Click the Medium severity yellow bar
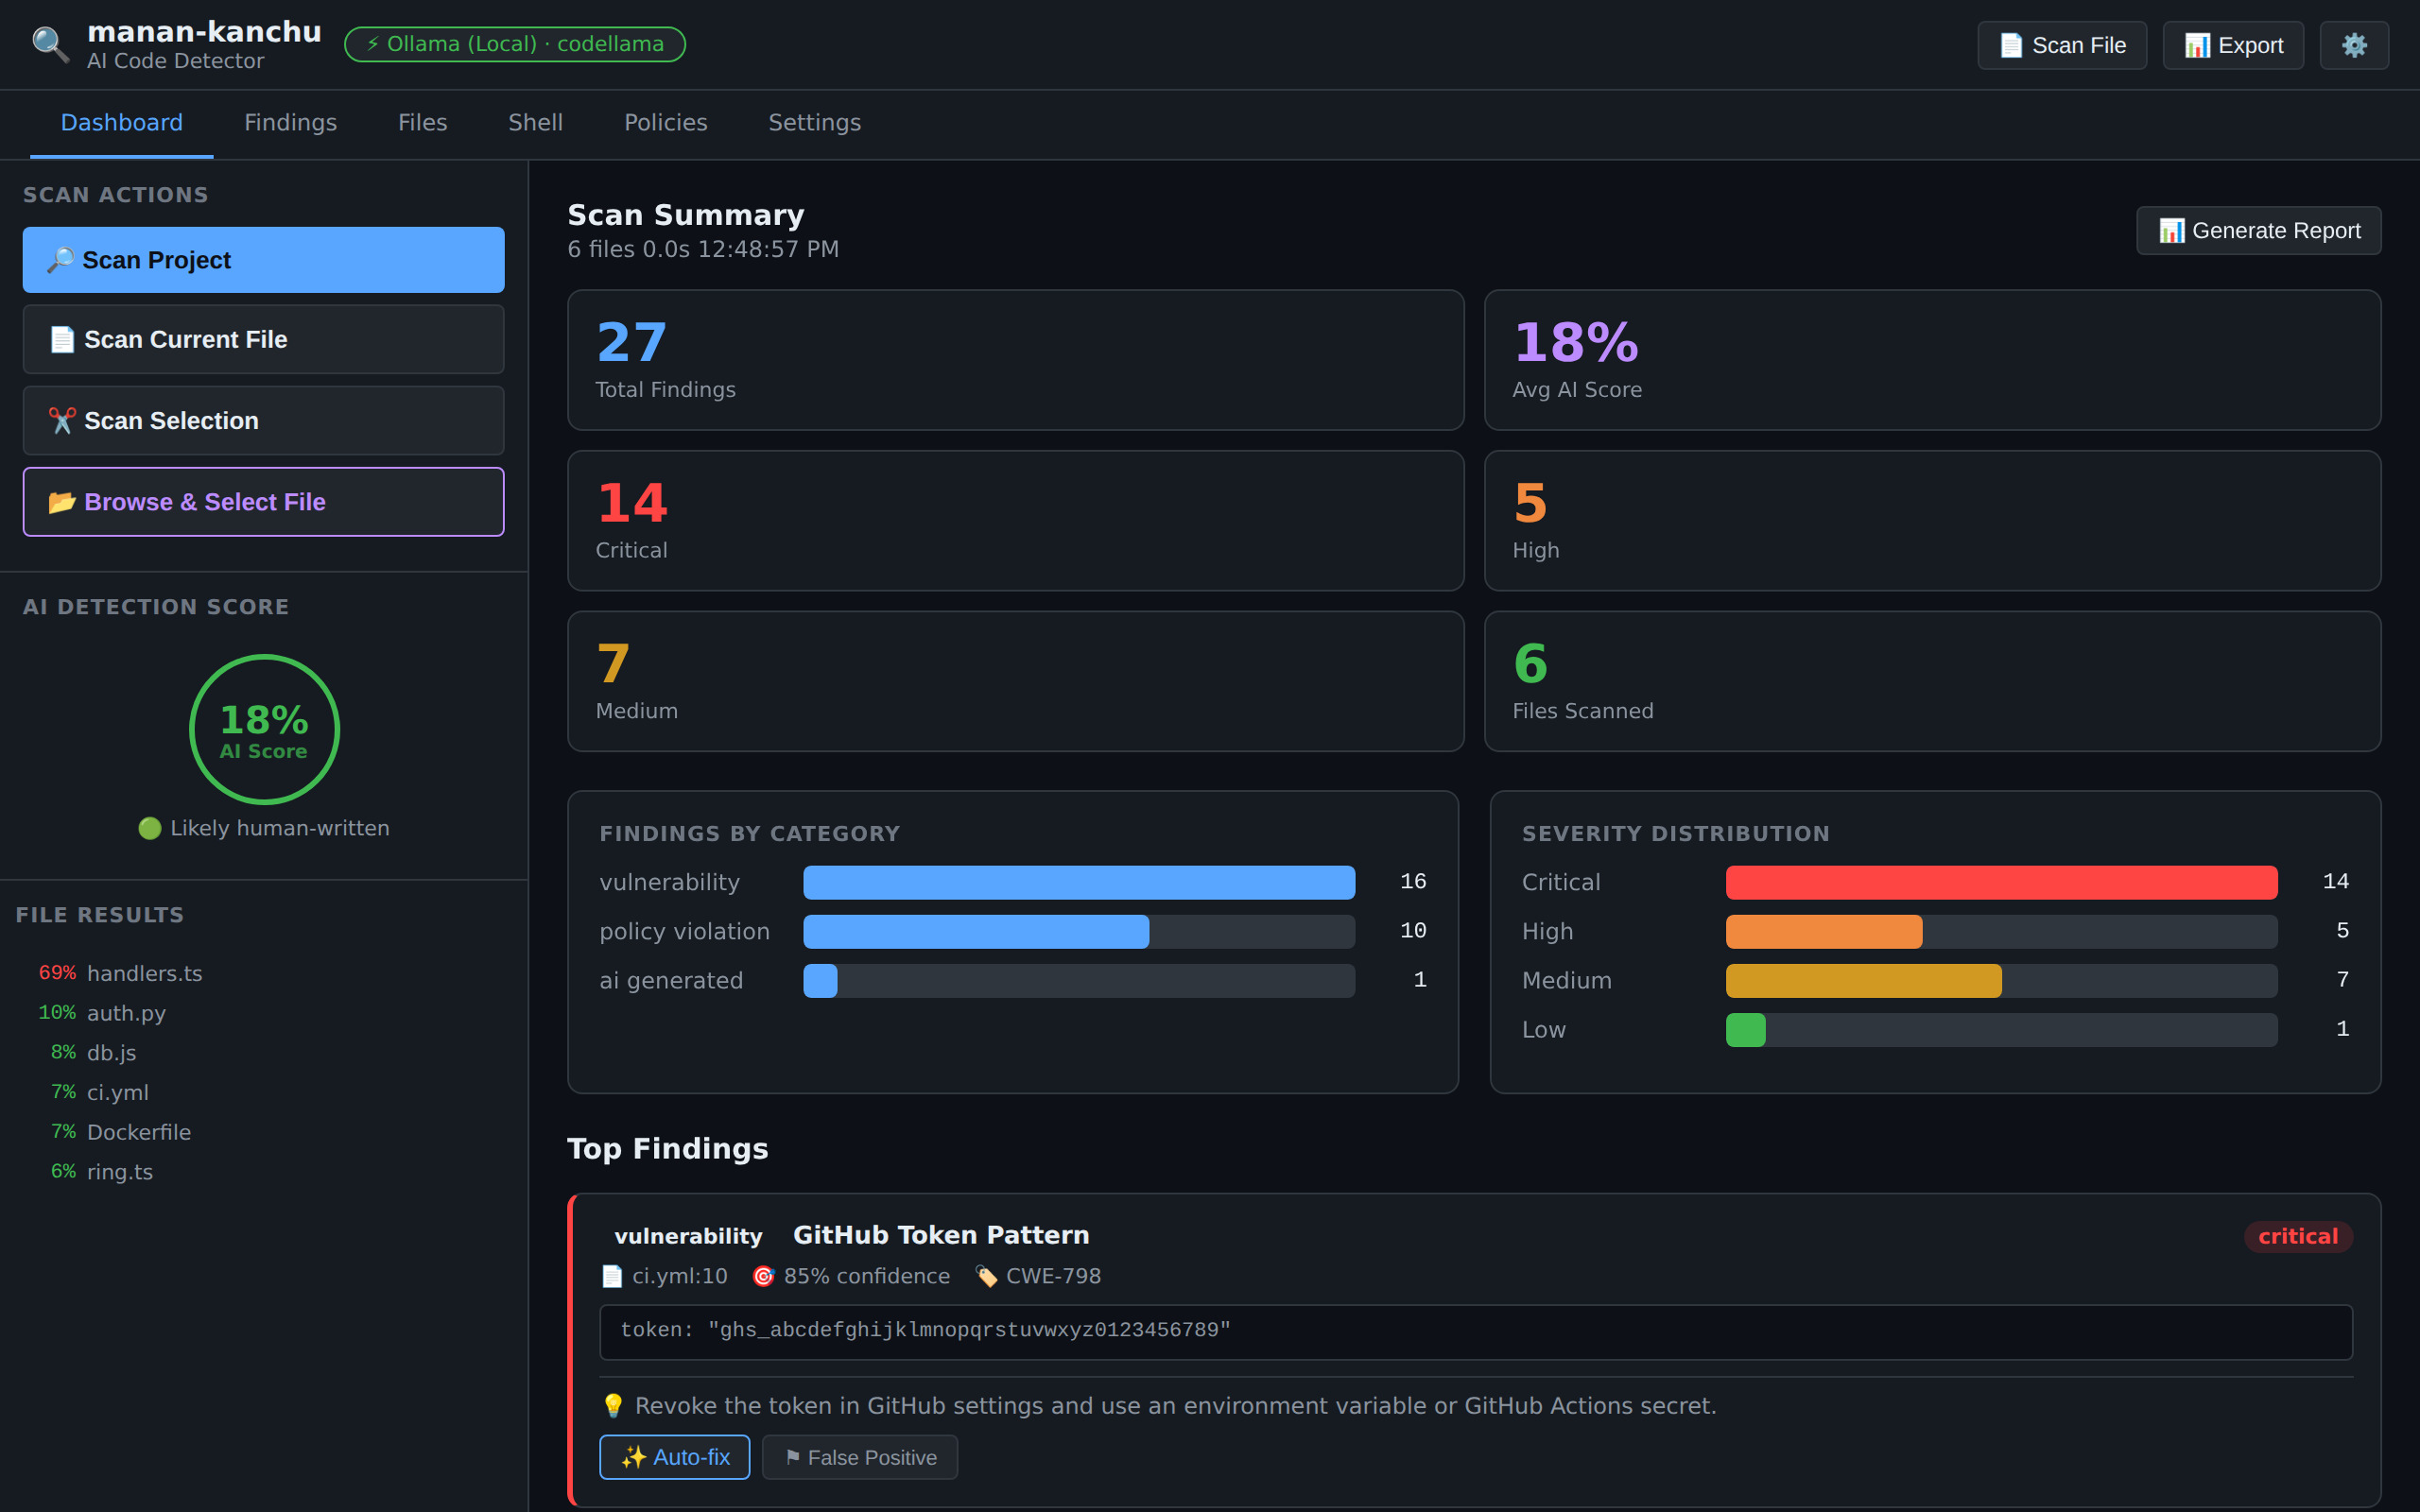Viewport: 2420px width, 1512px height. (1864, 980)
